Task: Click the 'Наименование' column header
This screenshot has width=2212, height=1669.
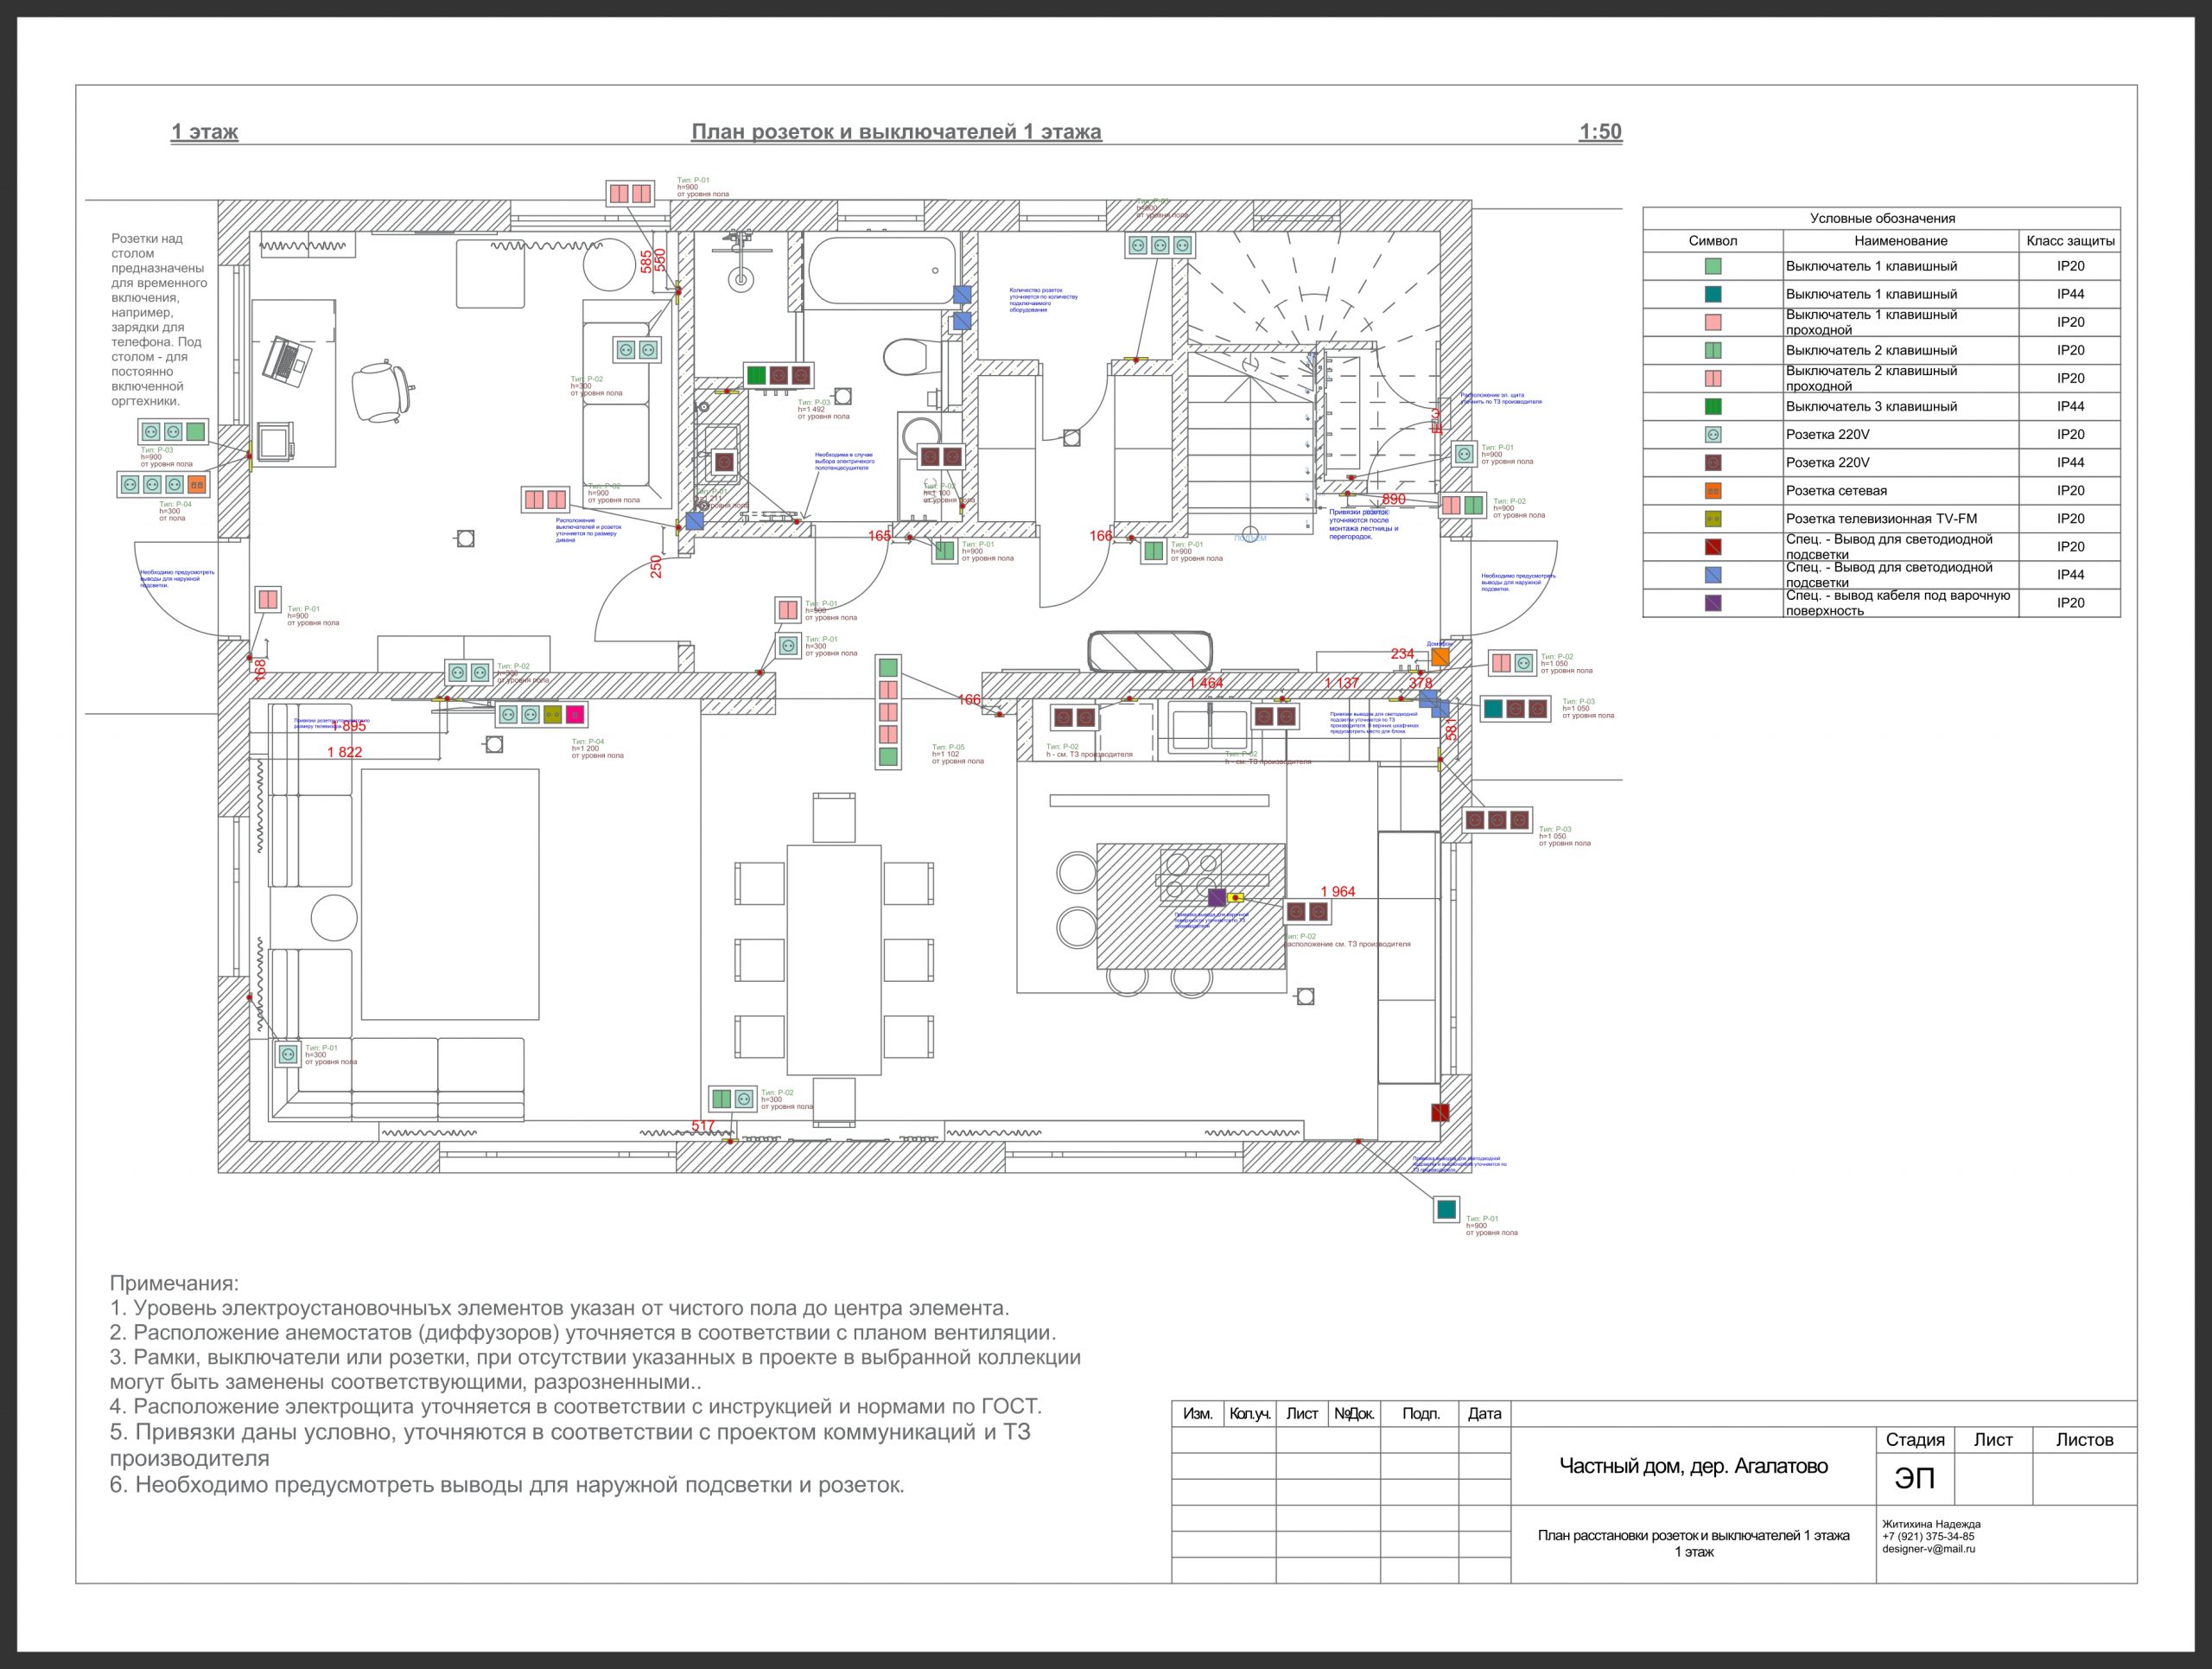Action: click(1901, 241)
